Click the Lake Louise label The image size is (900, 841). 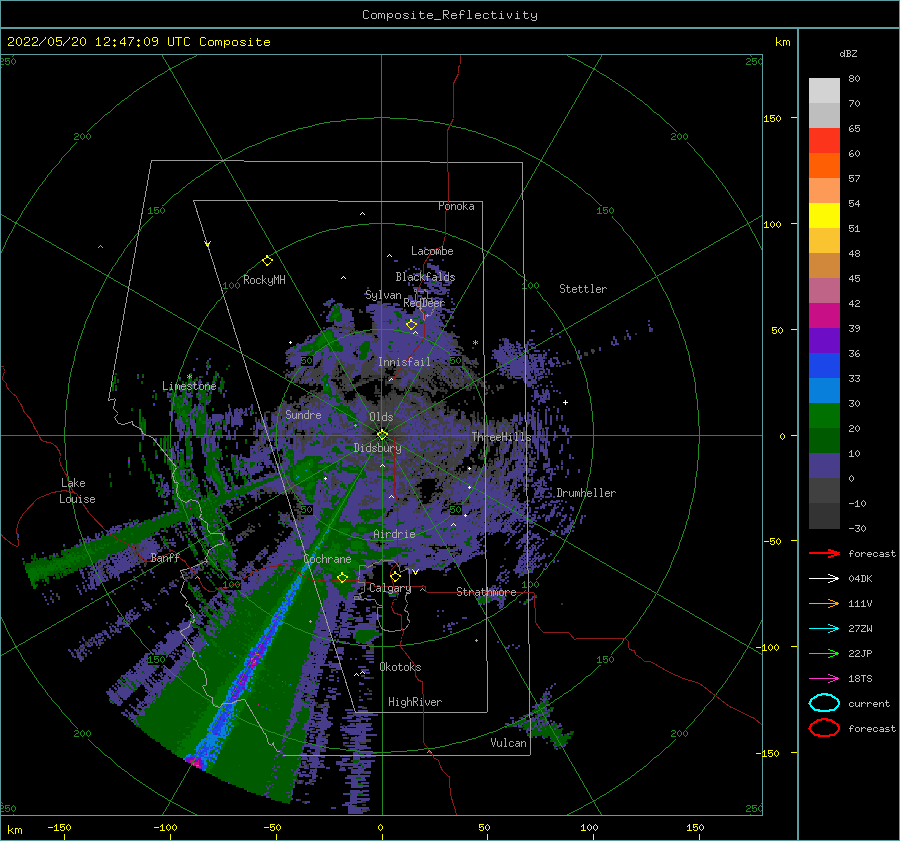[x=77, y=491]
